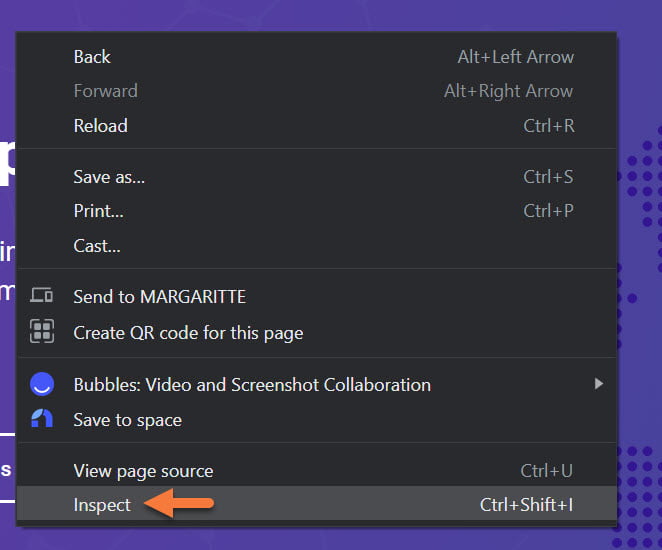662x550 pixels.
Task: Click the Send to MARGARITTE device icon
Action: click(41, 296)
